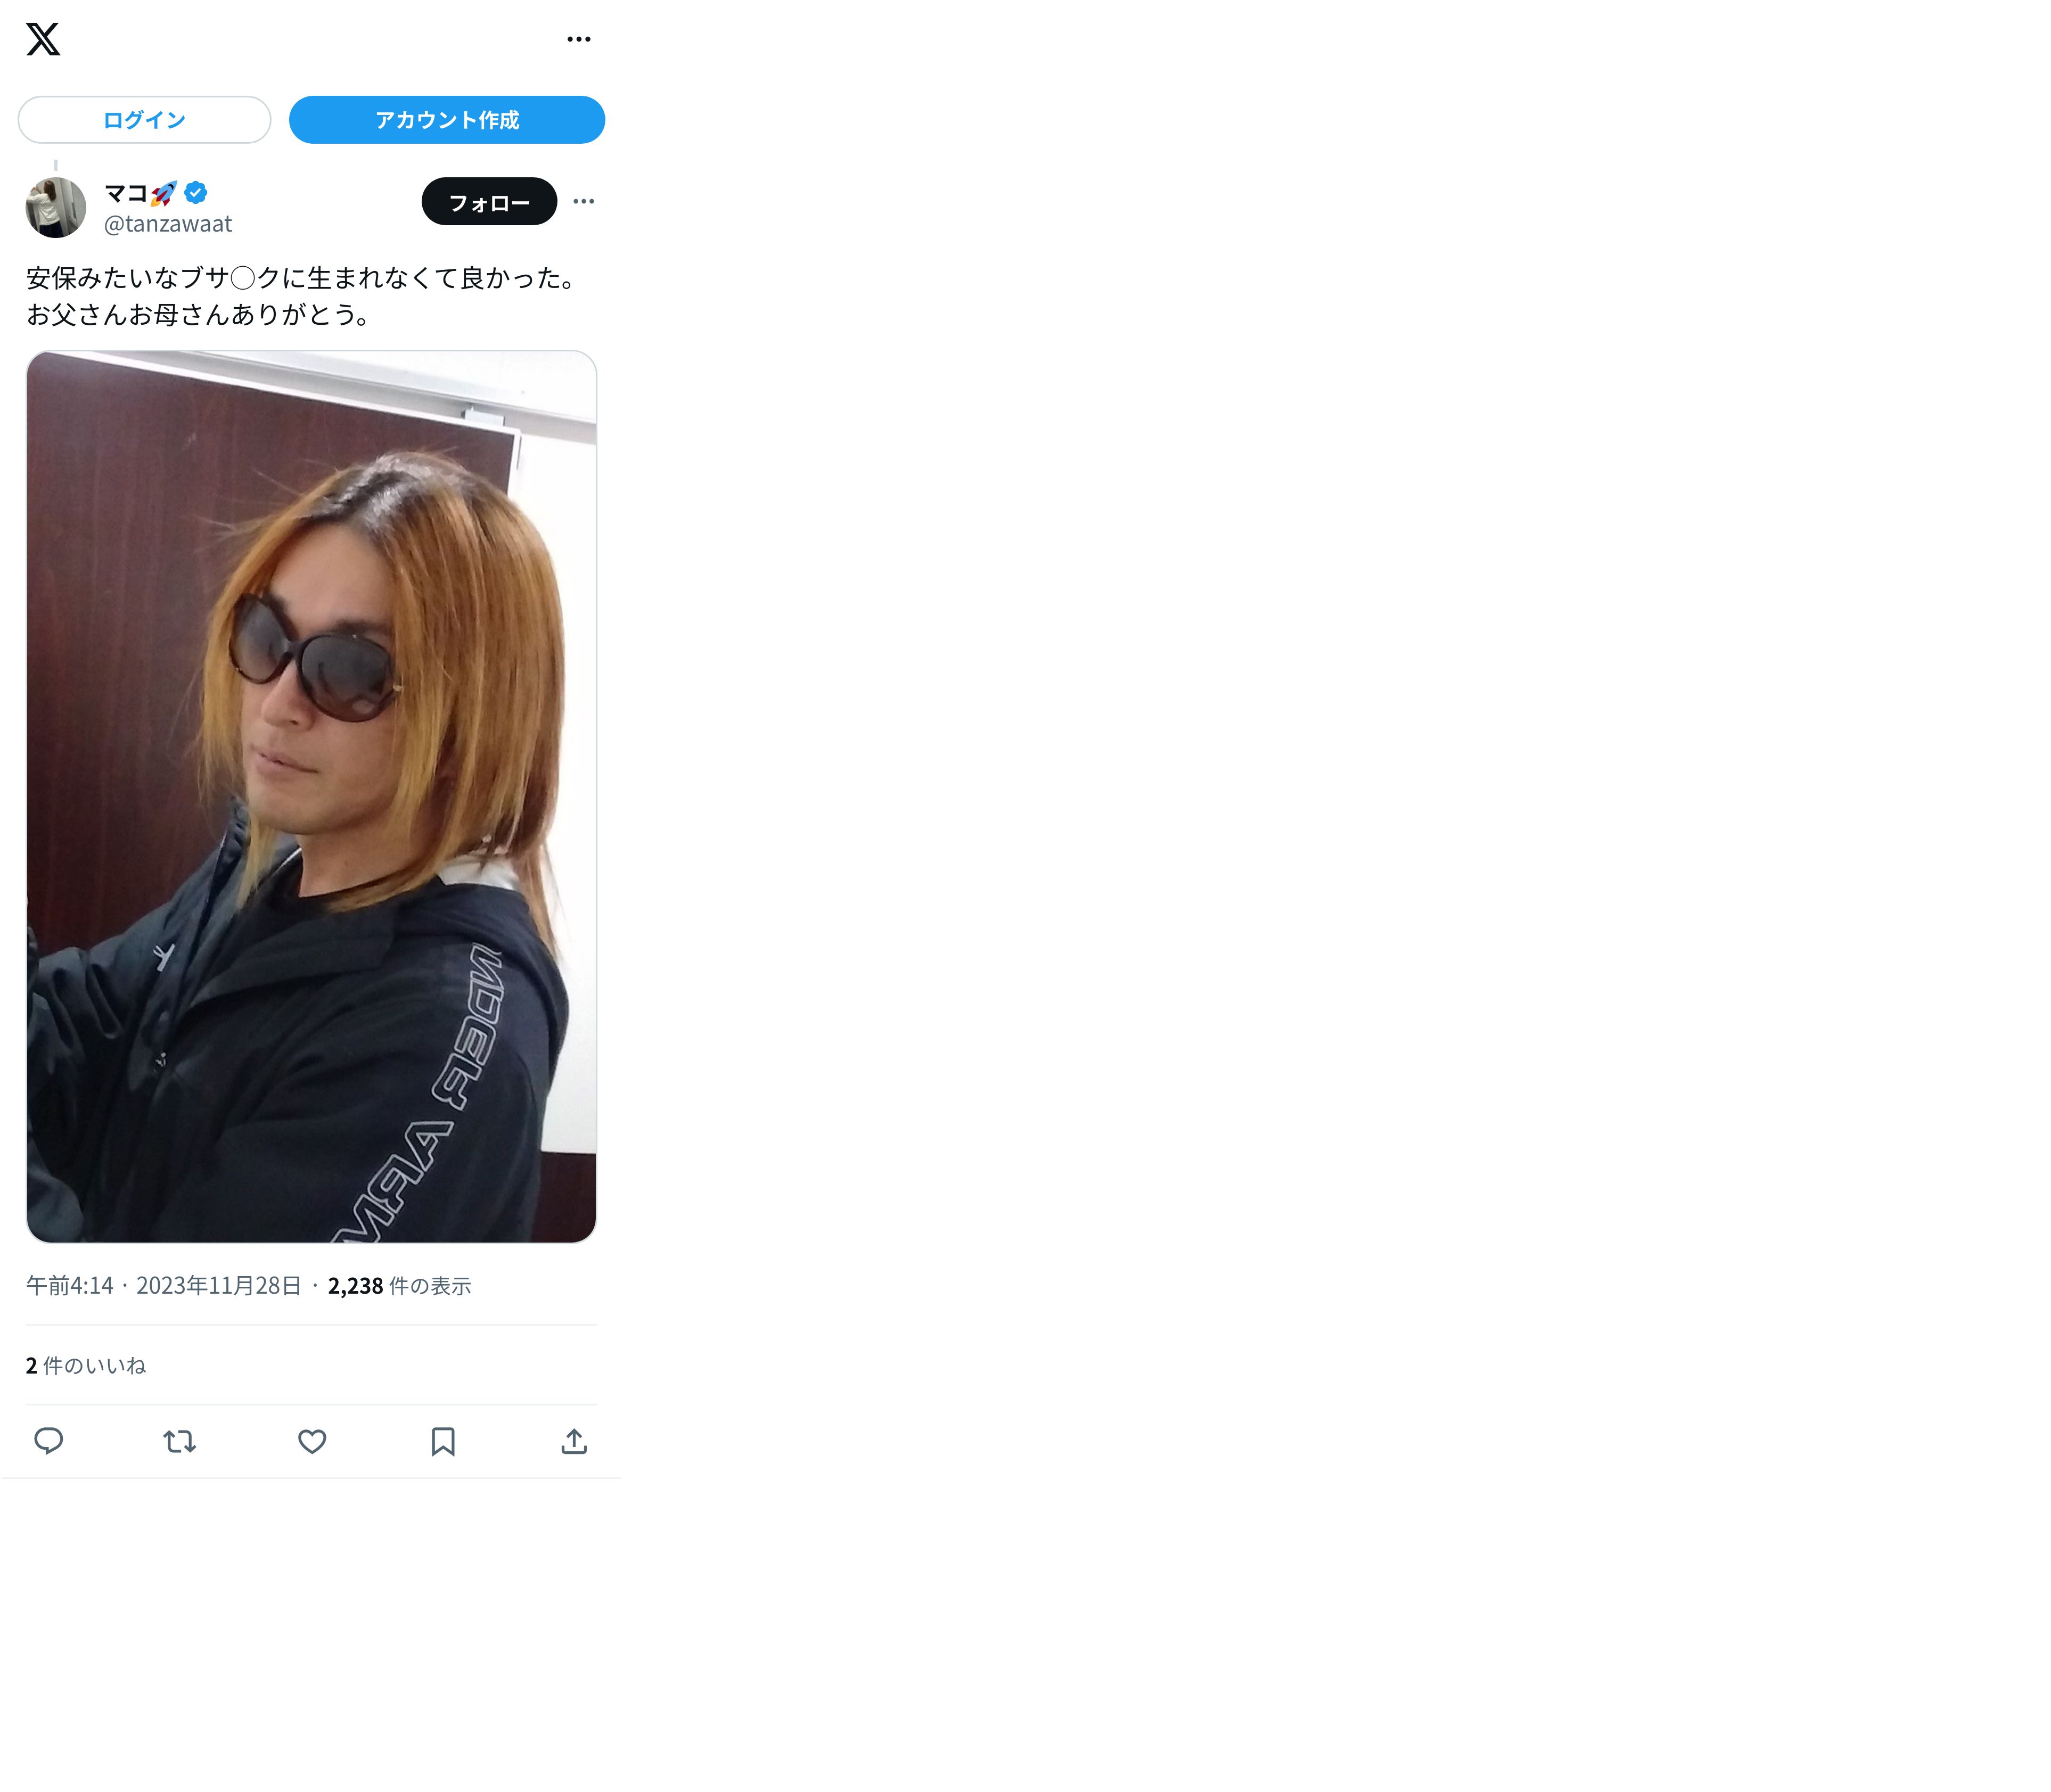The width and height of the screenshot is (2051, 1792).
Task: Open the attached photo
Action: coord(311,796)
